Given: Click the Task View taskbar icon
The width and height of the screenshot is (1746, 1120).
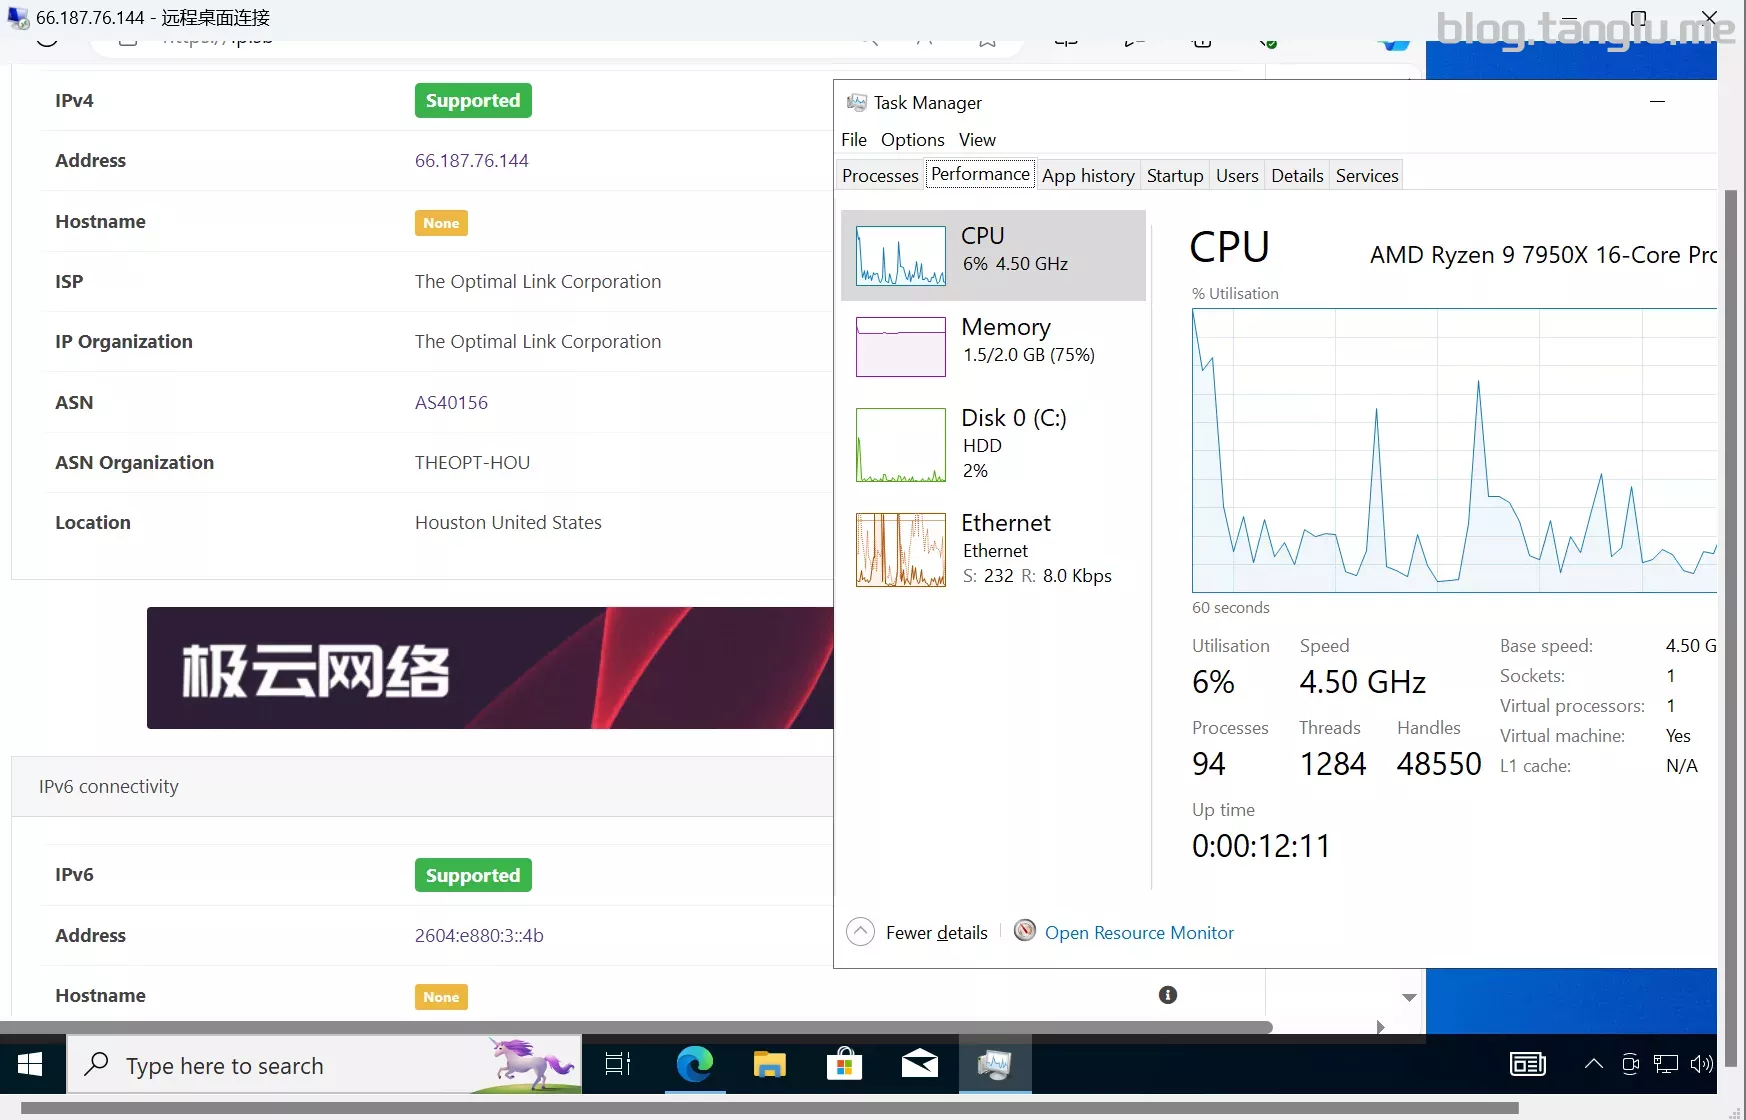Looking at the screenshot, I should pyautogui.click(x=618, y=1065).
